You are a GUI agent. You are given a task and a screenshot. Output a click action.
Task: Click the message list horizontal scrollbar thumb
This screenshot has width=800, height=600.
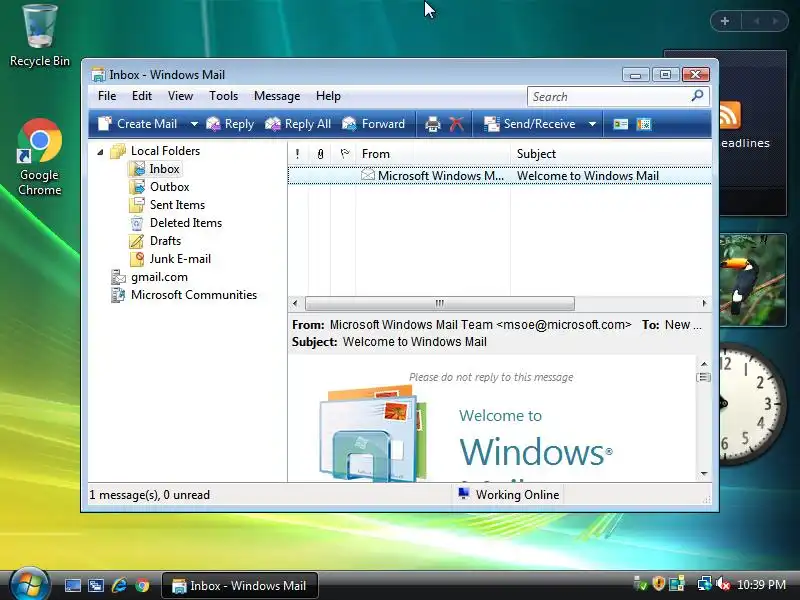[x=439, y=303]
